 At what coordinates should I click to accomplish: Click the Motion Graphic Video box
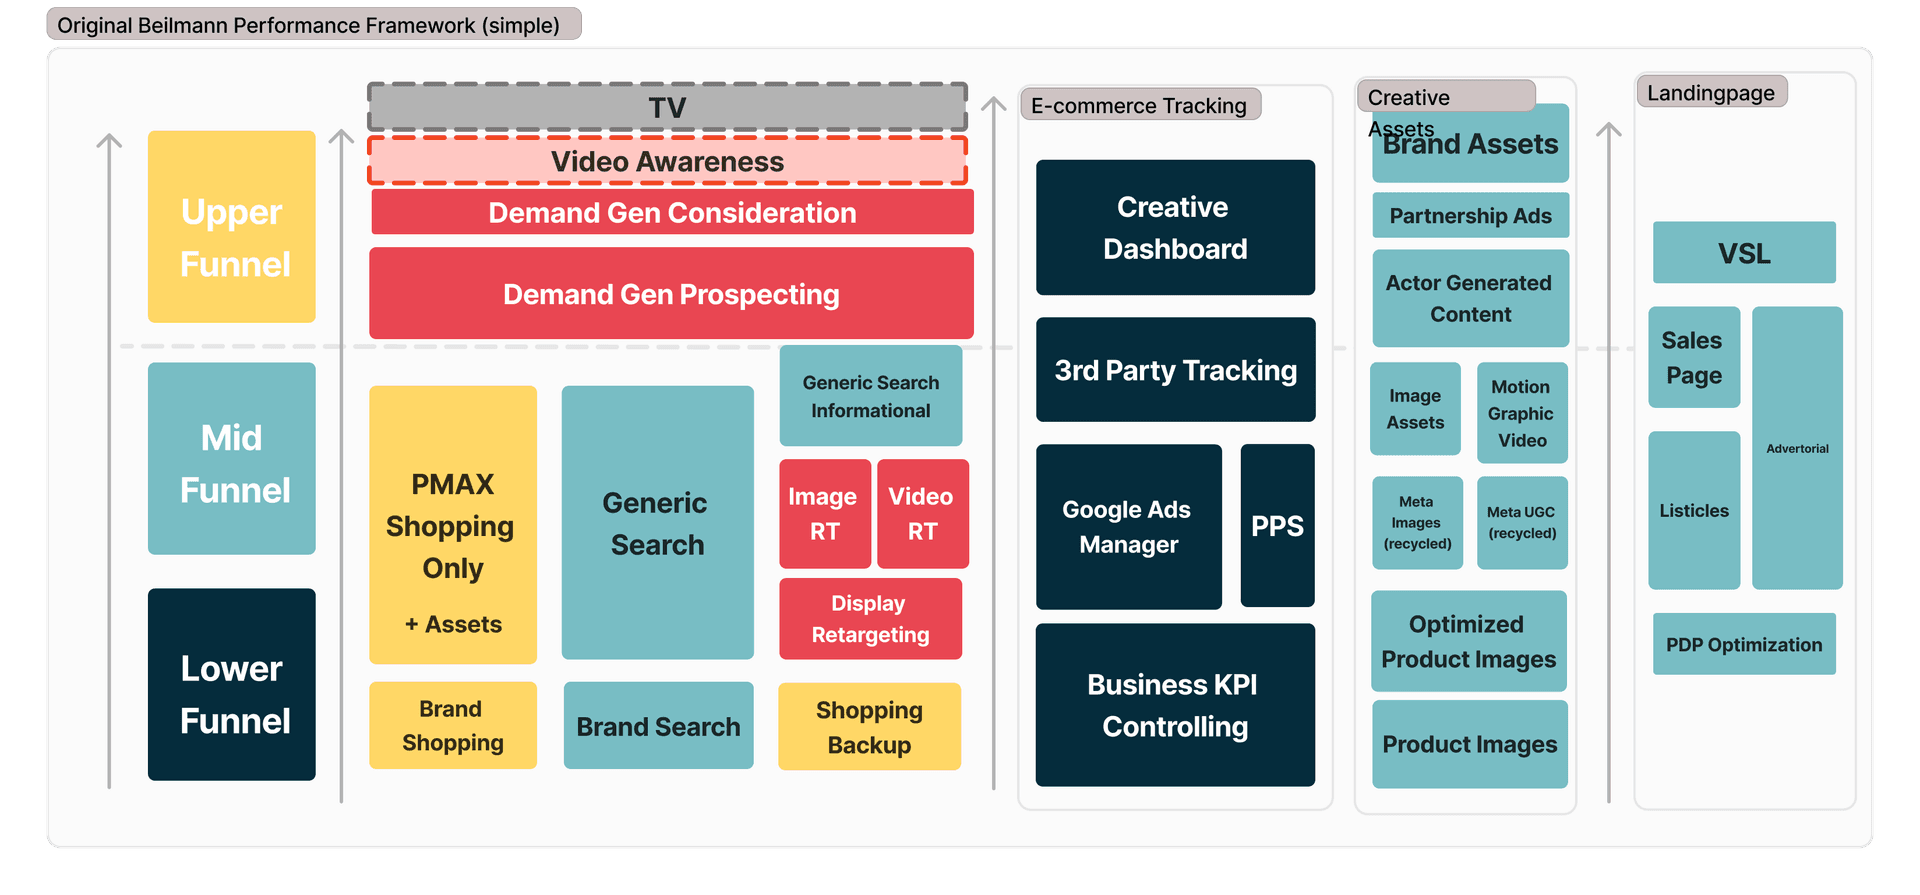[1521, 413]
